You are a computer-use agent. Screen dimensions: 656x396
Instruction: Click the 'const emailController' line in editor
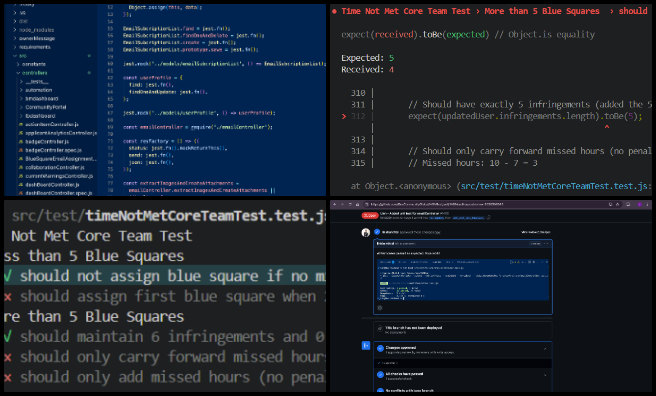(x=197, y=127)
